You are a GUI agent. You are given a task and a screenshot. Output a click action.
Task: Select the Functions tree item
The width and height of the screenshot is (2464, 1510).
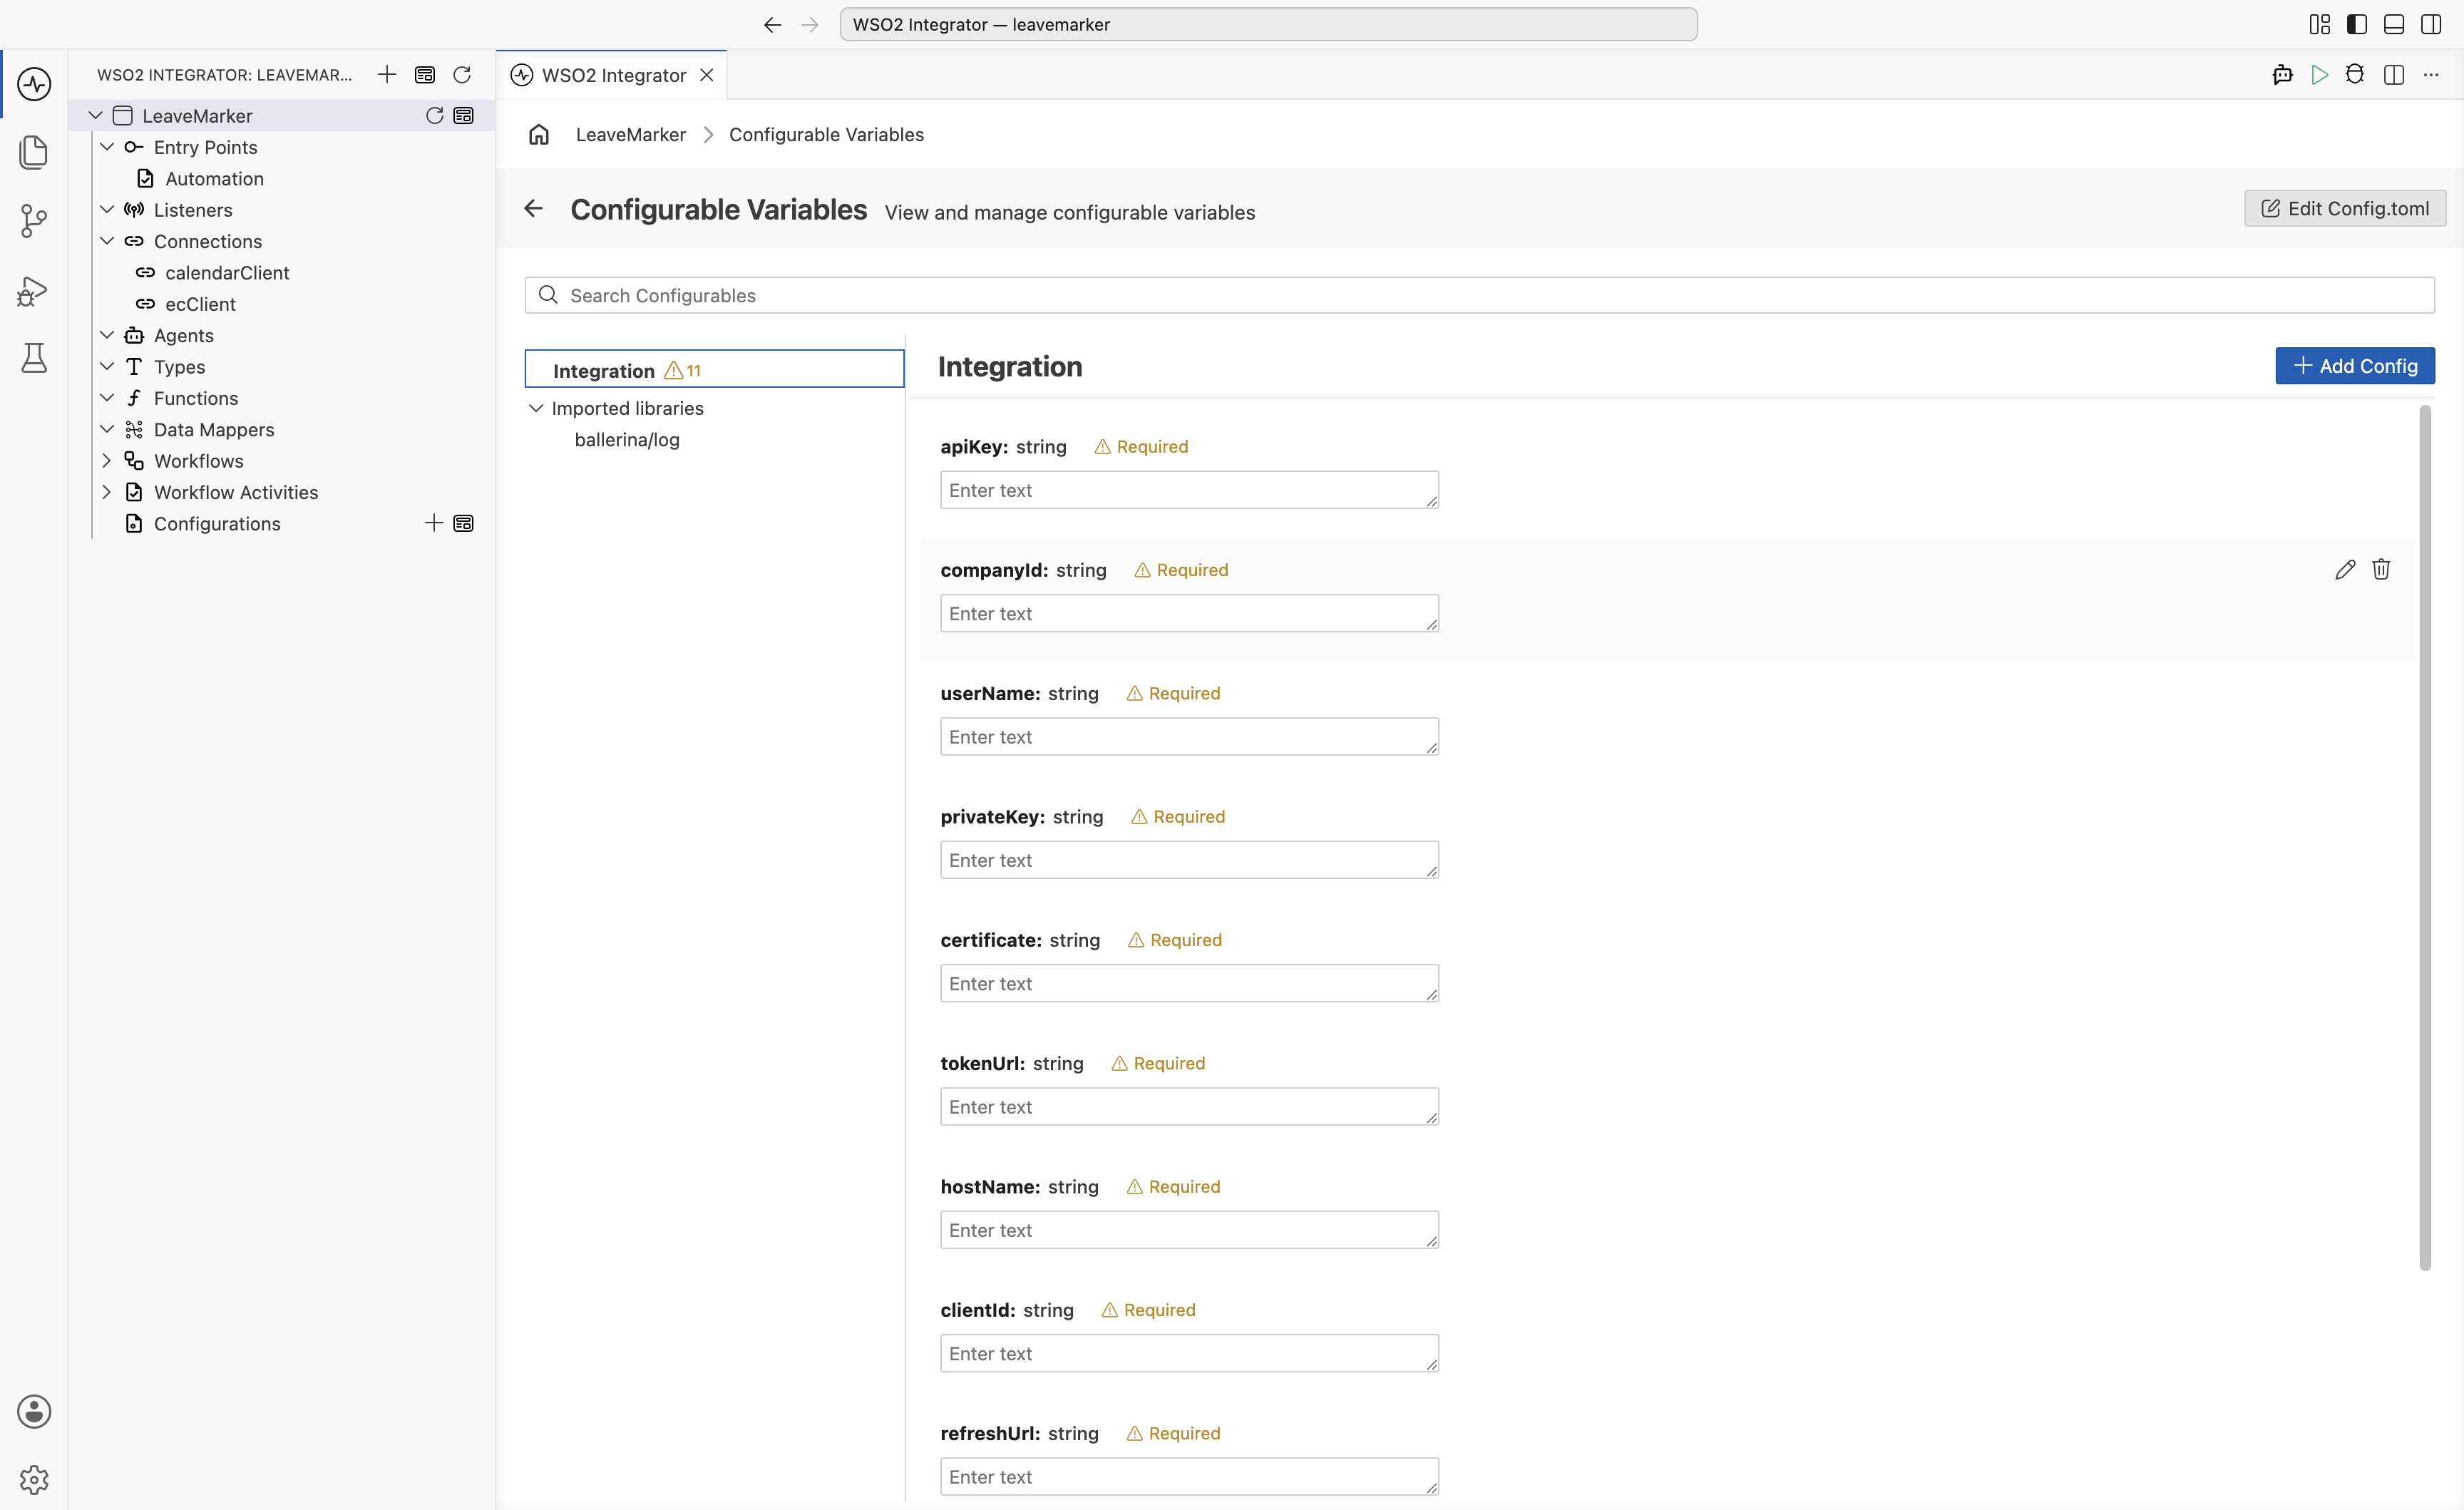coord(196,398)
